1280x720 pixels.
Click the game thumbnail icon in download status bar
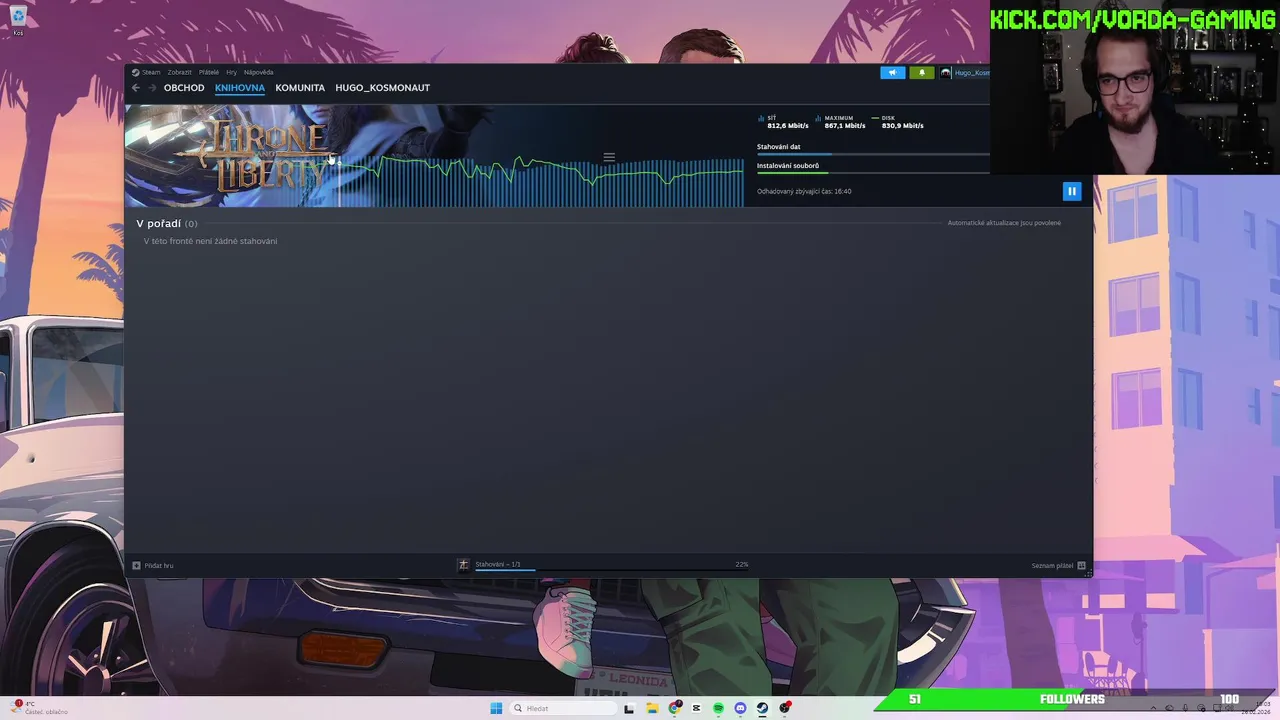click(463, 565)
